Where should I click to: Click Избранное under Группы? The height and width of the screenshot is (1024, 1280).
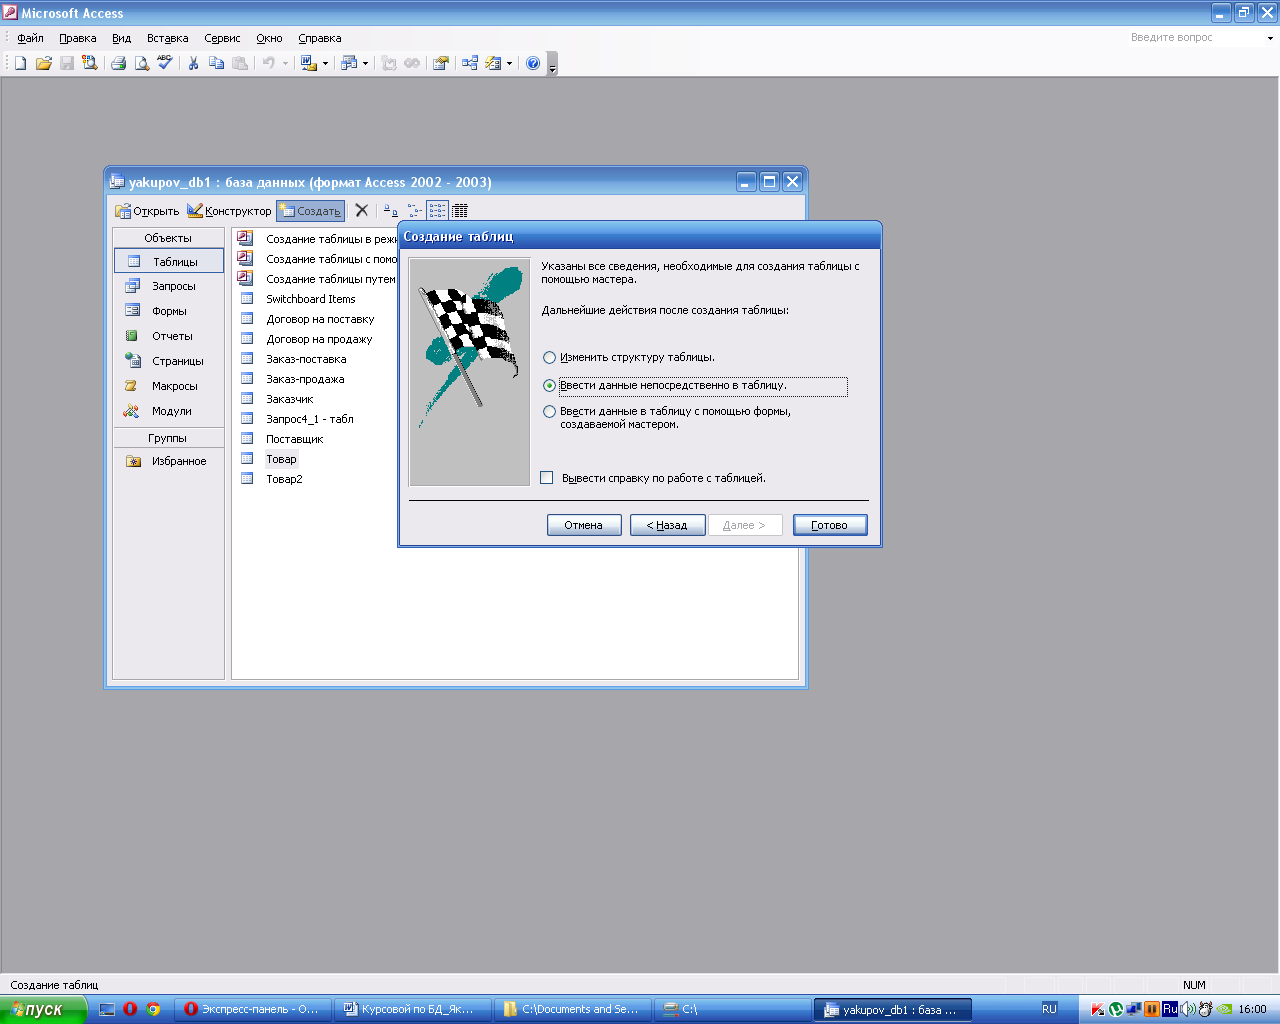[x=168, y=461]
